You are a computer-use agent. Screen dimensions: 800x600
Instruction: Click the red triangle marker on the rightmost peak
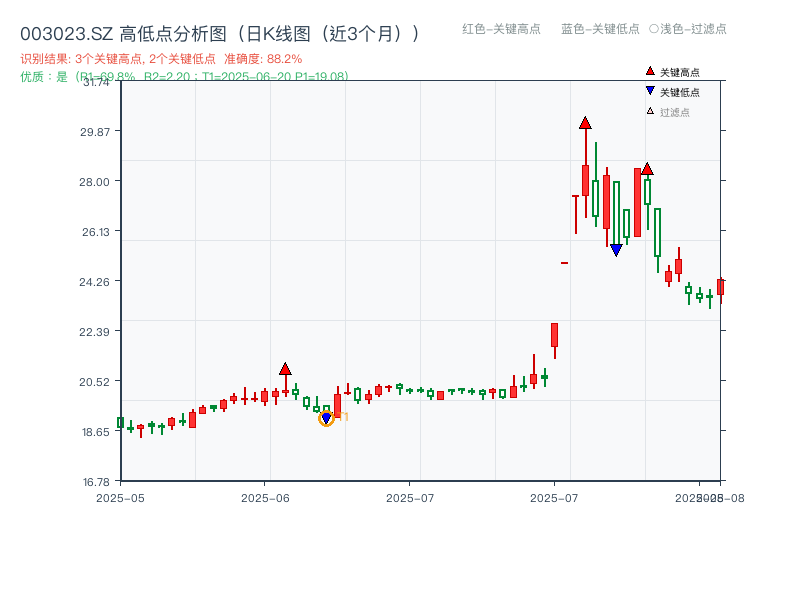(x=648, y=168)
